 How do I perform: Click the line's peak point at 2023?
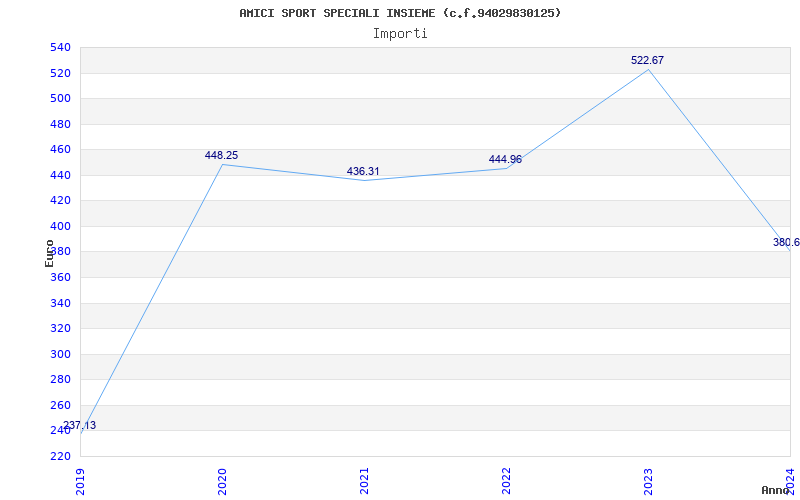(x=648, y=69)
